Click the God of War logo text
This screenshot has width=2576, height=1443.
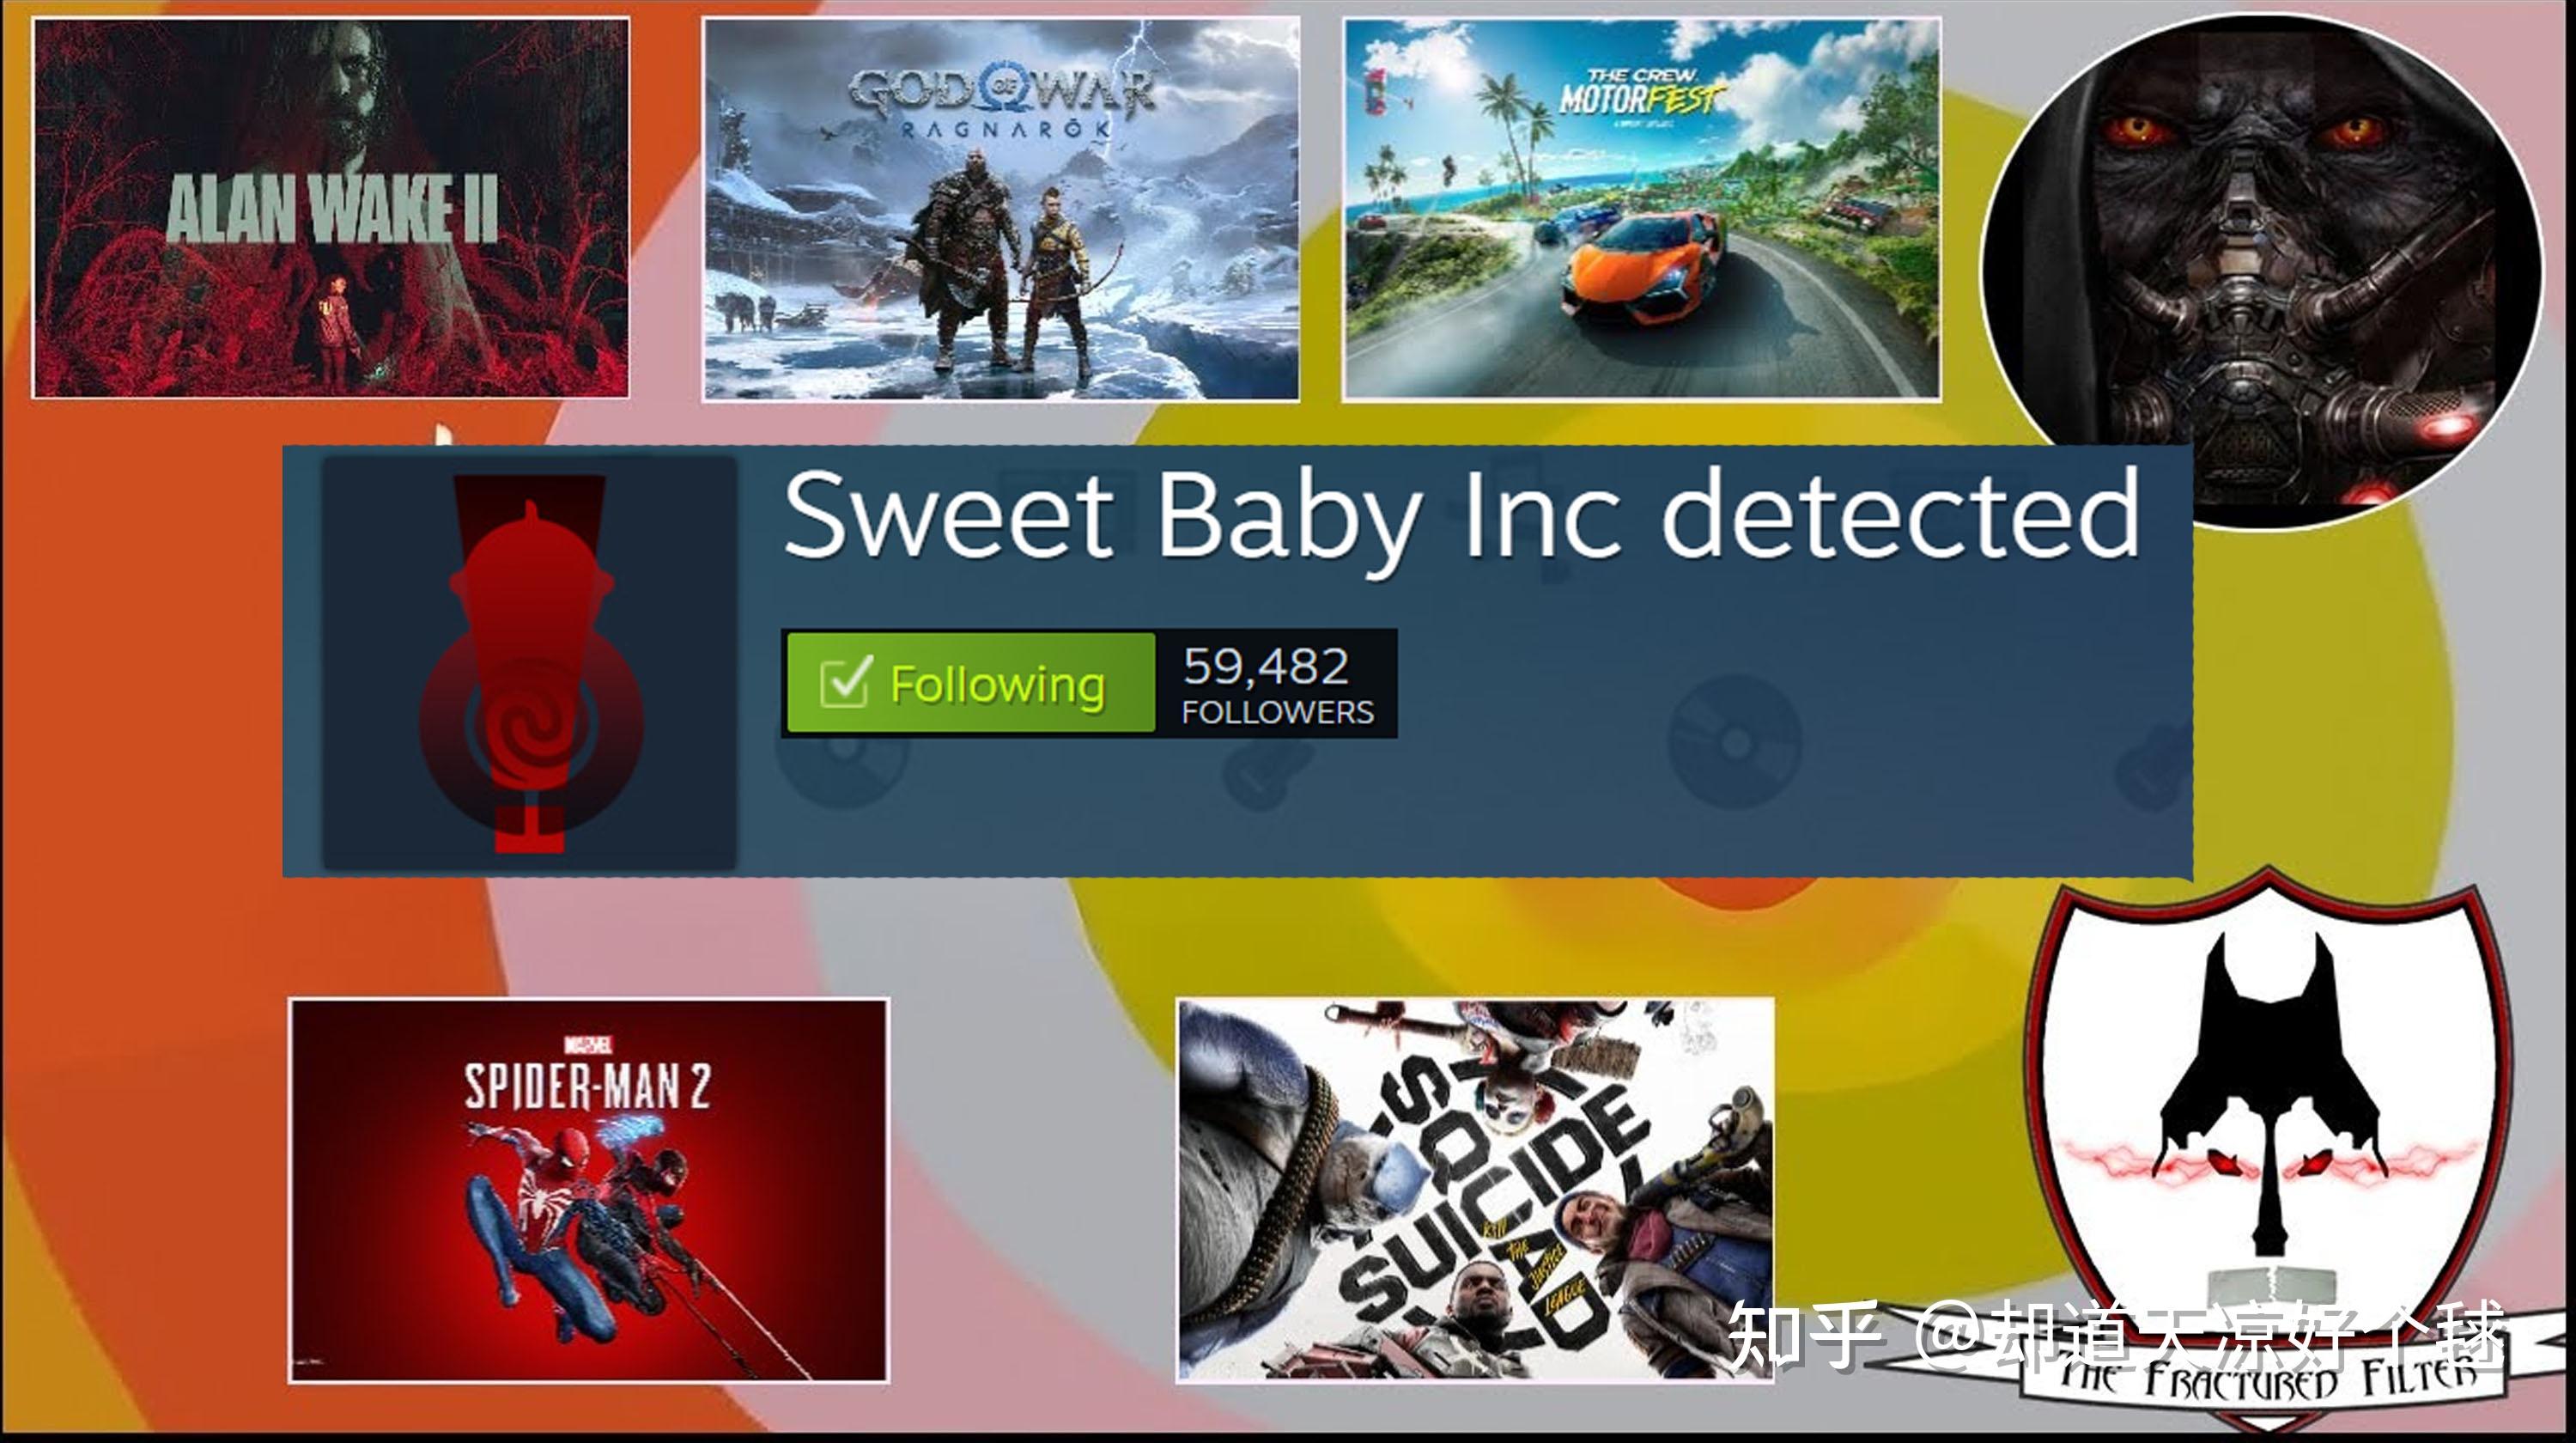click(x=1001, y=101)
